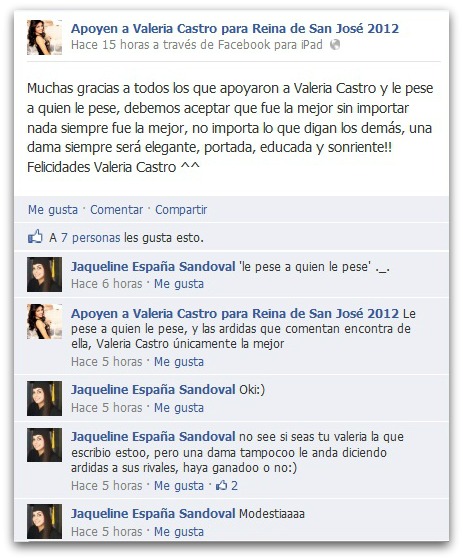Click page avatar beside 'Le pese a quien' reply
463x560 pixels.
pos(44,321)
